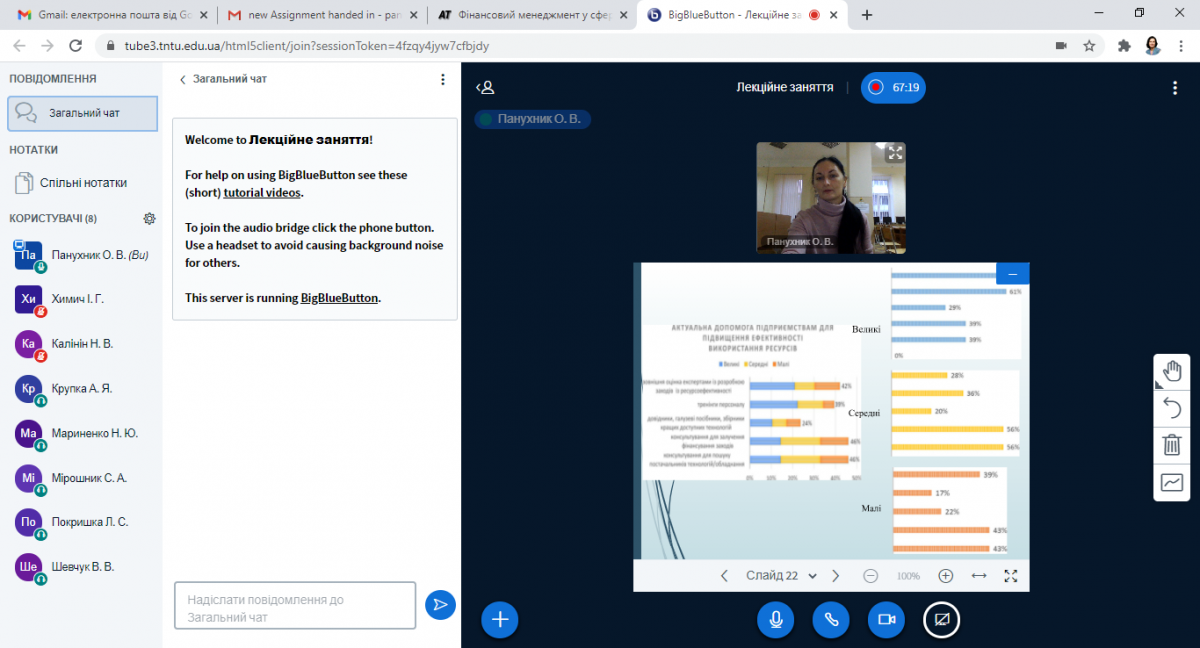Select the hand pan tool in whiteboard toolbar

[1171, 371]
